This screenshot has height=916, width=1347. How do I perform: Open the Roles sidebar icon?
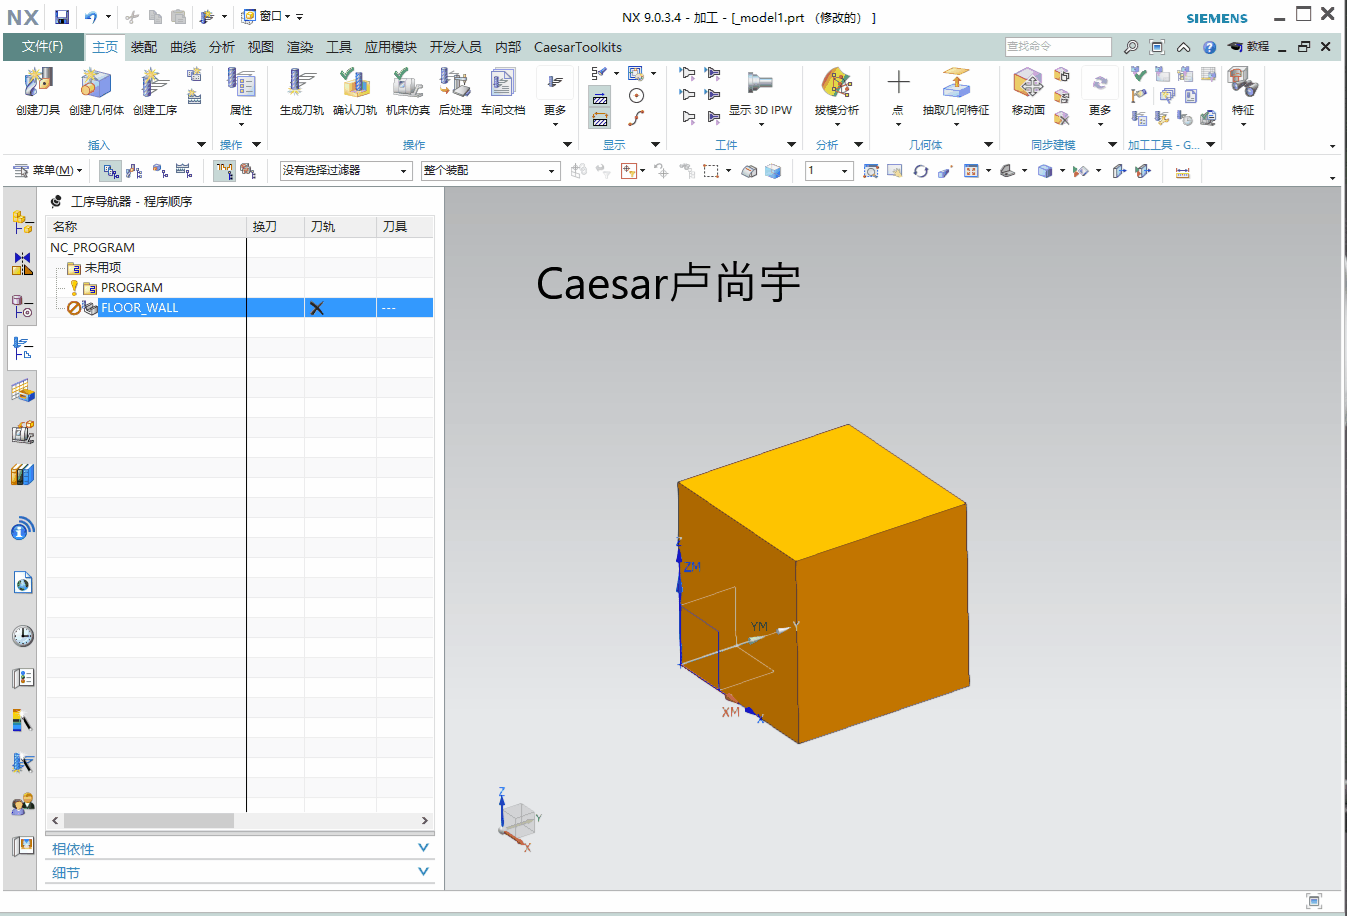tap(22, 804)
